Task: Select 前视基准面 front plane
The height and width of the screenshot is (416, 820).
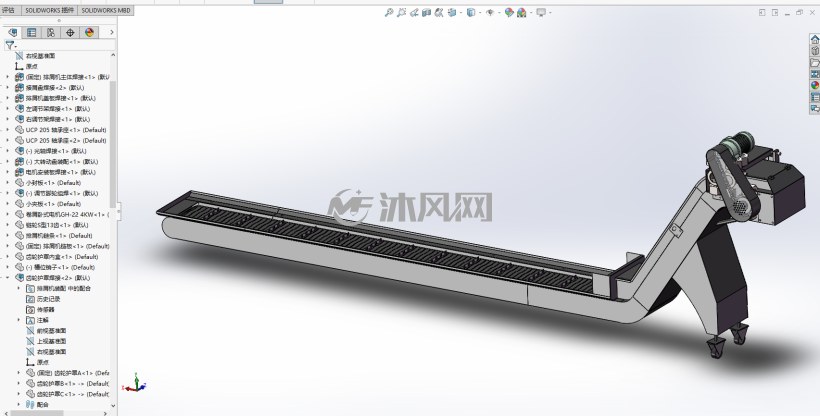Action: coord(51,331)
